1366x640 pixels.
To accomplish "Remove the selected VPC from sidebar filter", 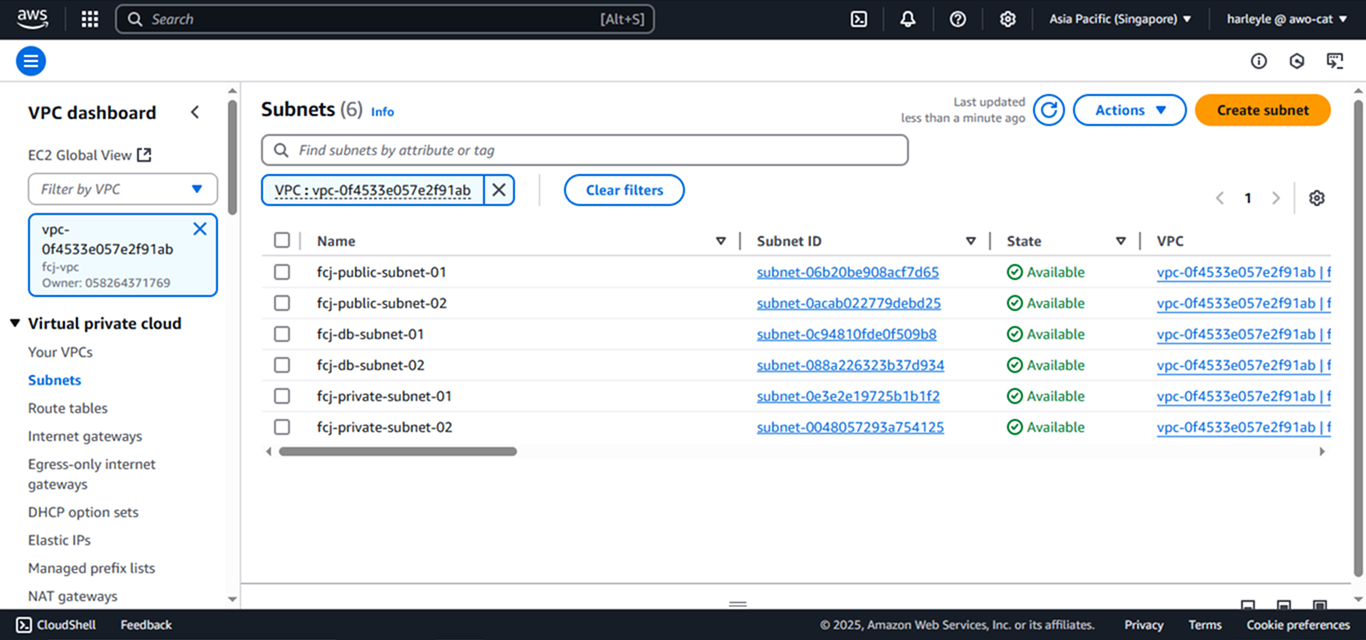I will (200, 229).
